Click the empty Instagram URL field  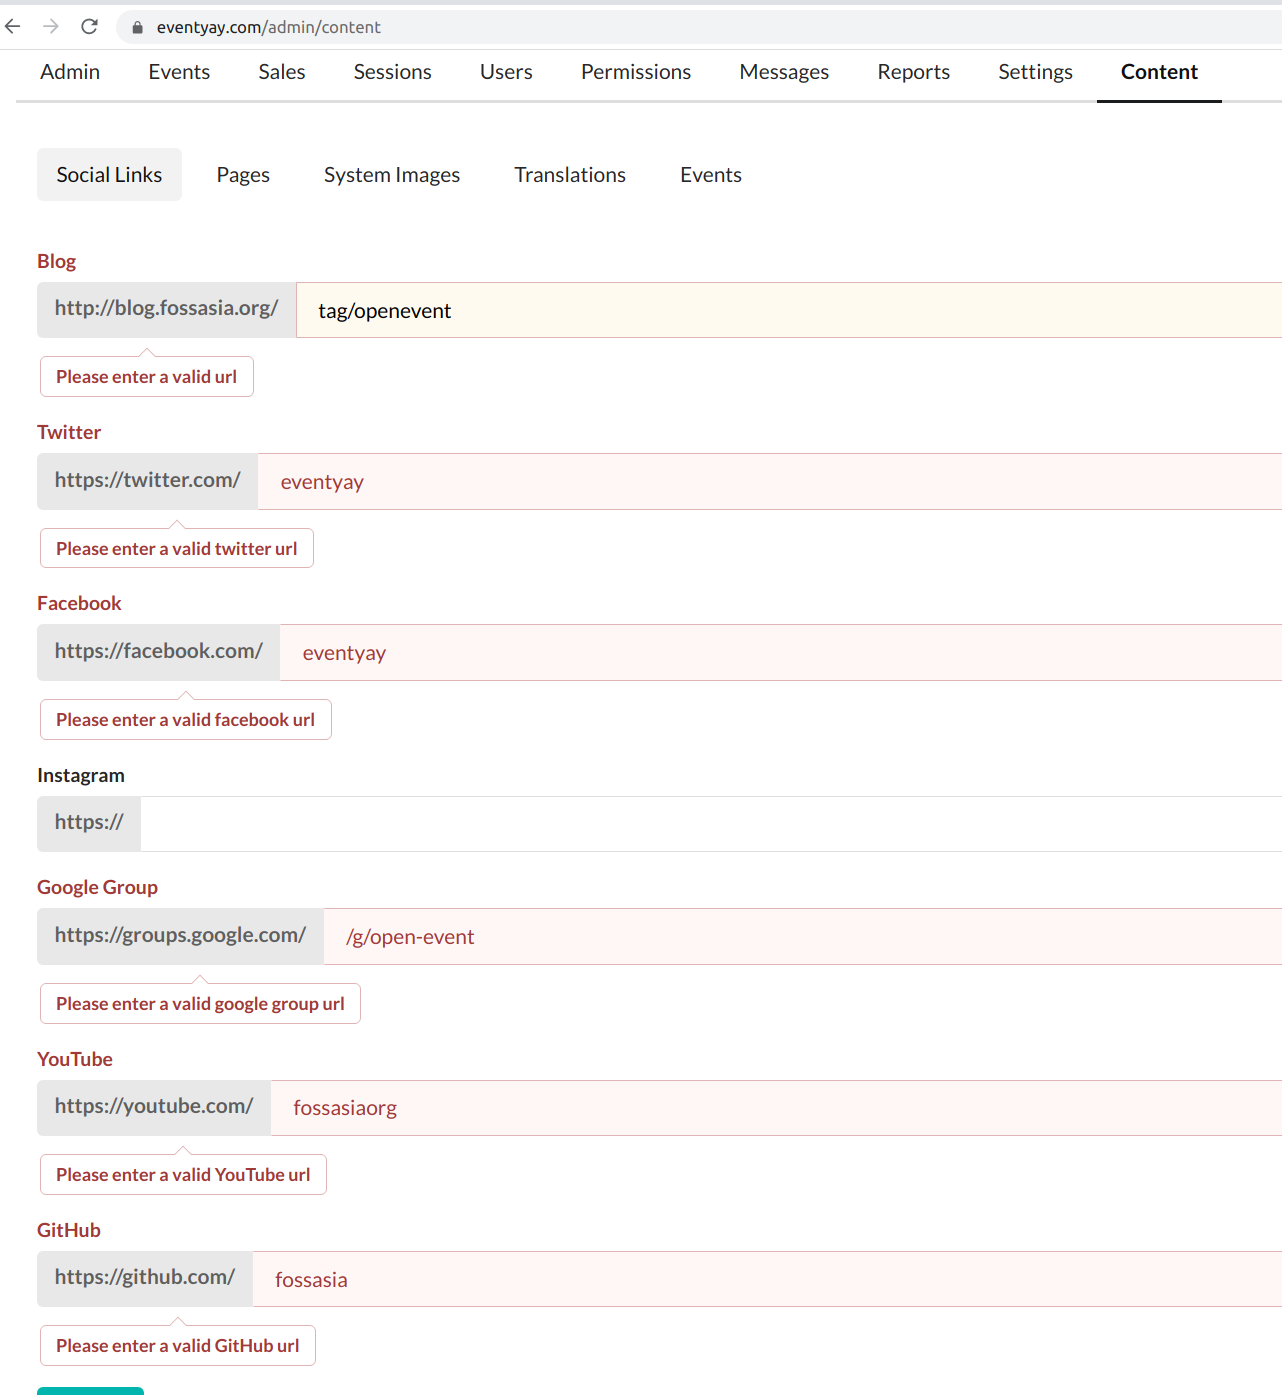coord(600,823)
